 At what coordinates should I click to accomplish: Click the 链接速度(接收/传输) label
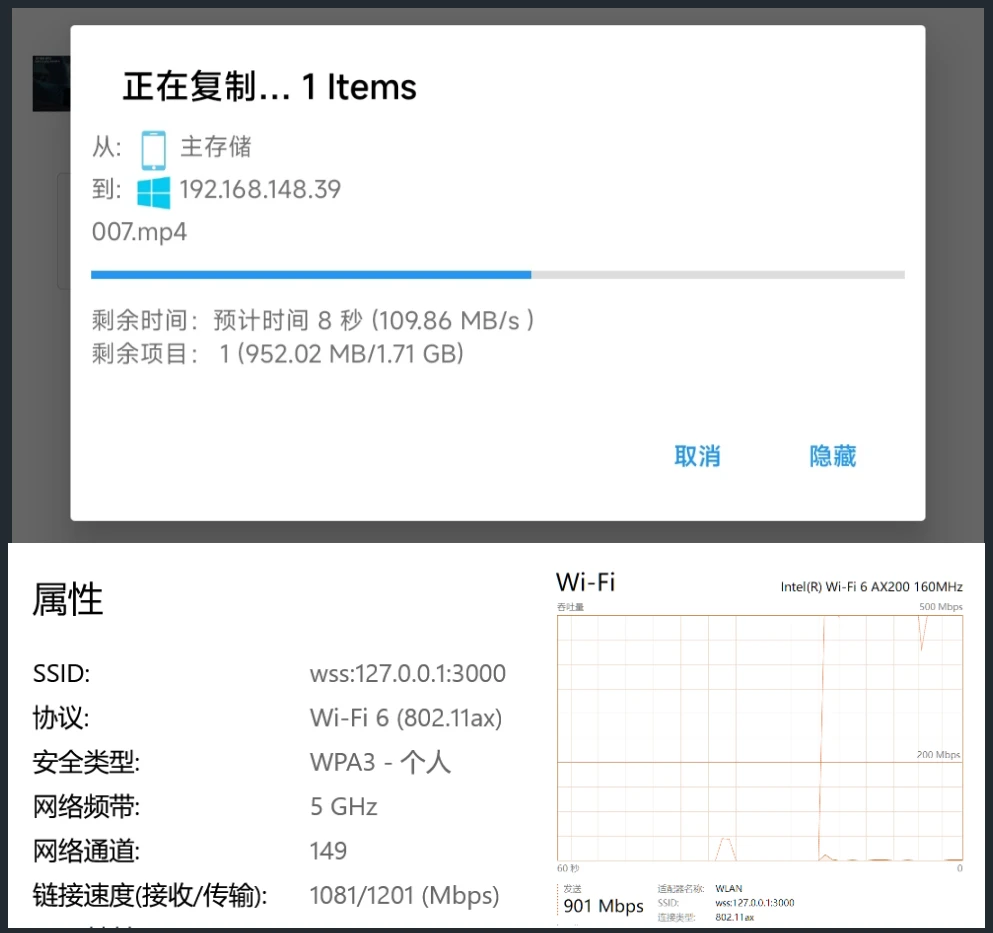(149, 896)
